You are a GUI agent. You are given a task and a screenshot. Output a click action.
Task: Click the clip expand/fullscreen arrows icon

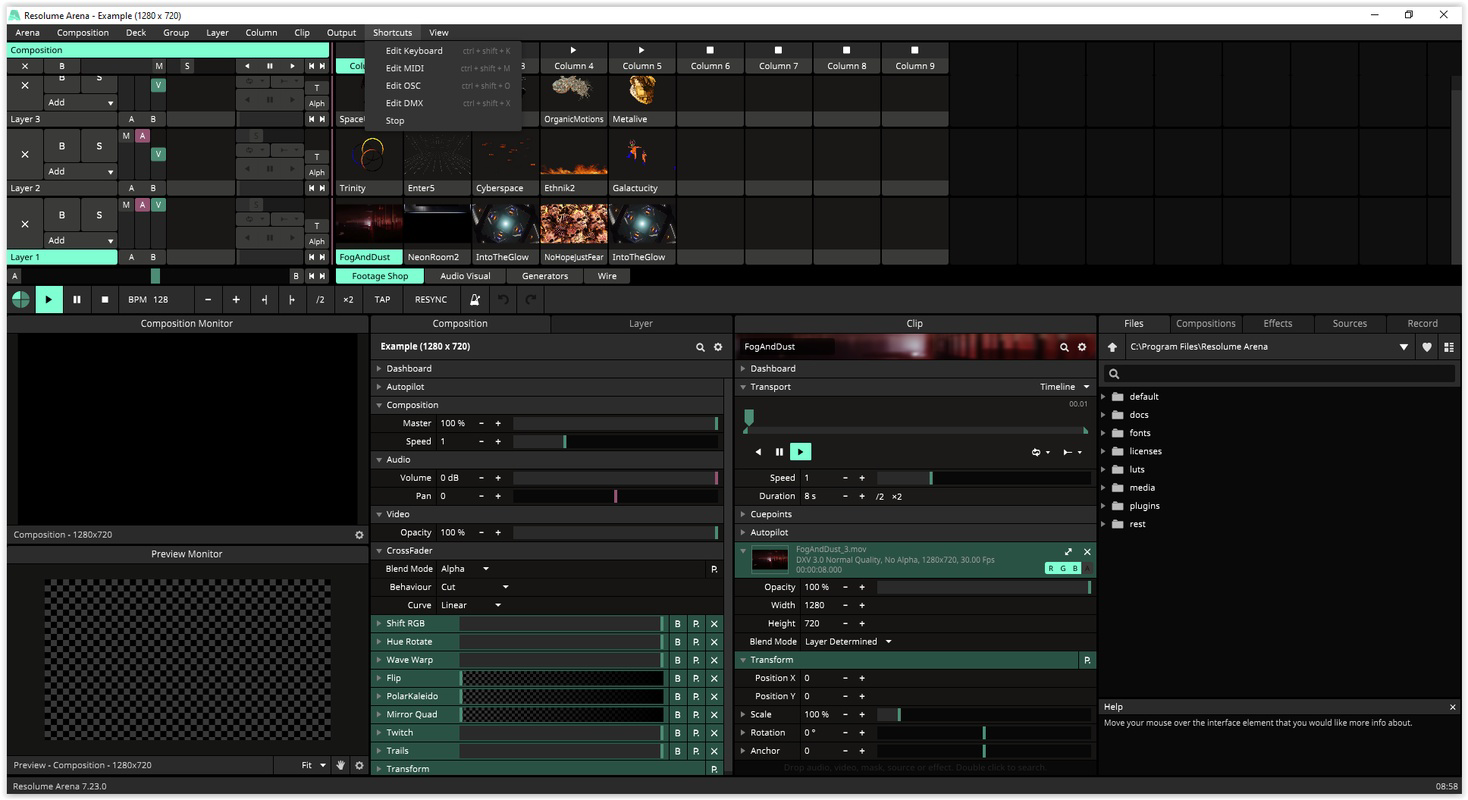click(x=1068, y=552)
